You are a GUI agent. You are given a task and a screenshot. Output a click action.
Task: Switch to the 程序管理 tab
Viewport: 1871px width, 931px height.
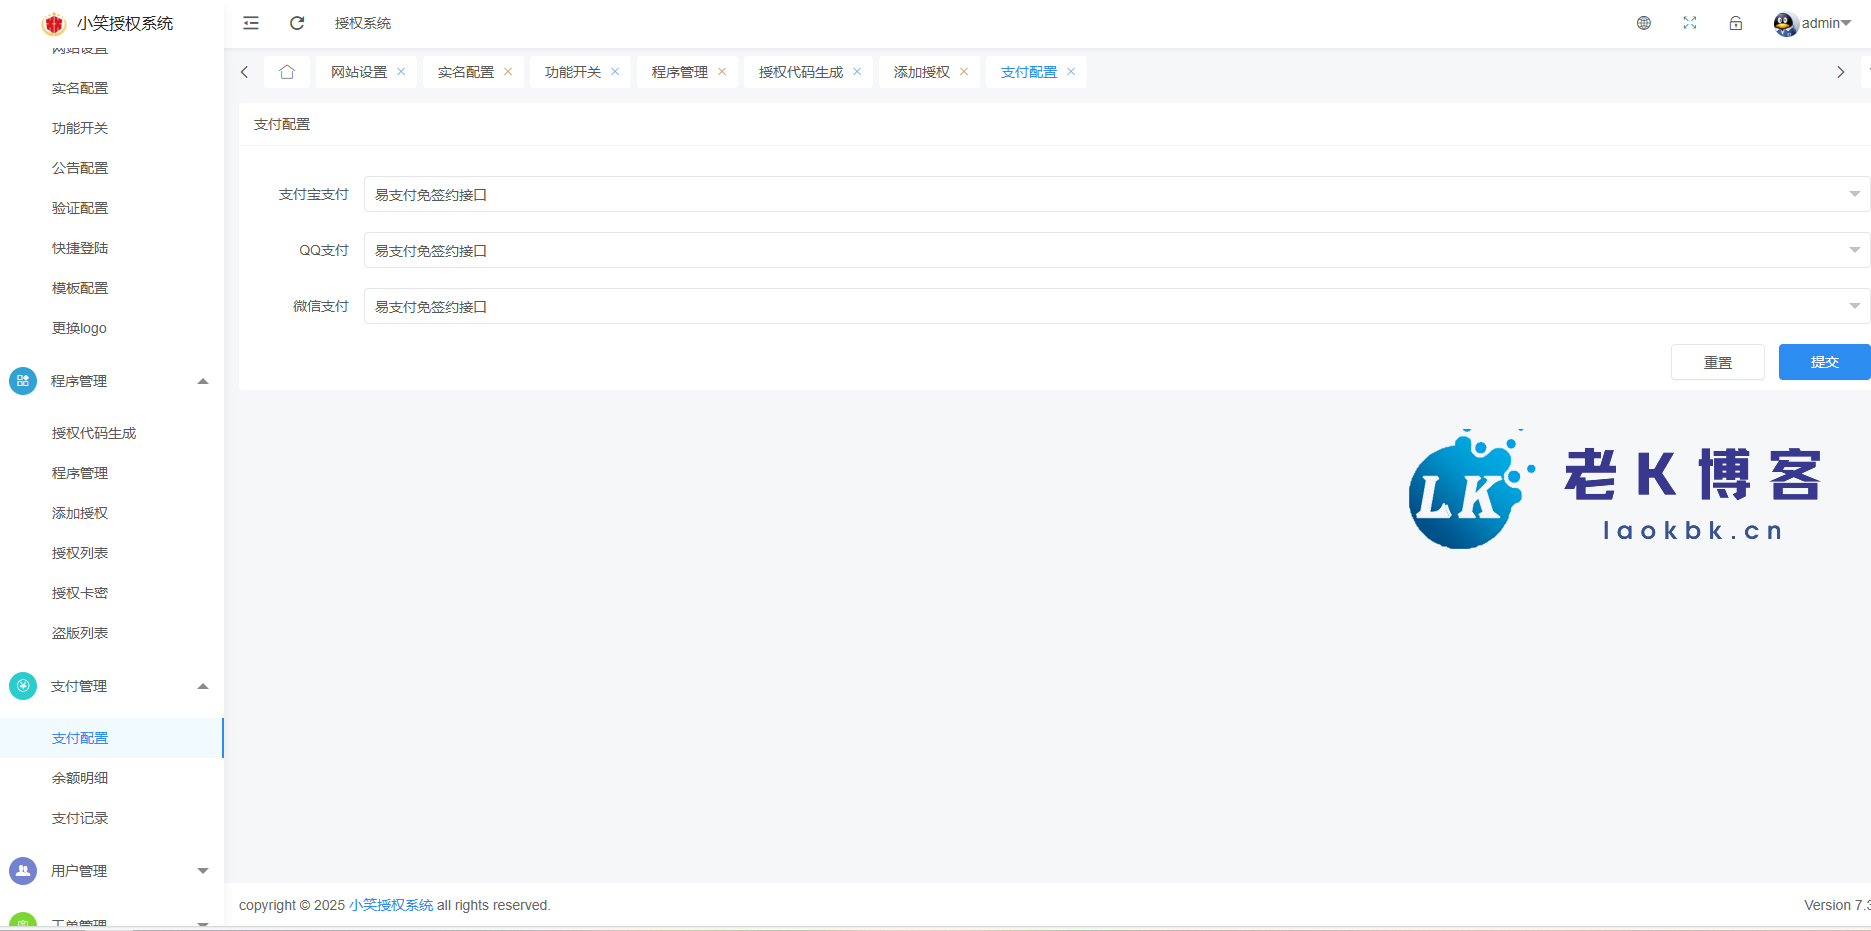click(680, 72)
